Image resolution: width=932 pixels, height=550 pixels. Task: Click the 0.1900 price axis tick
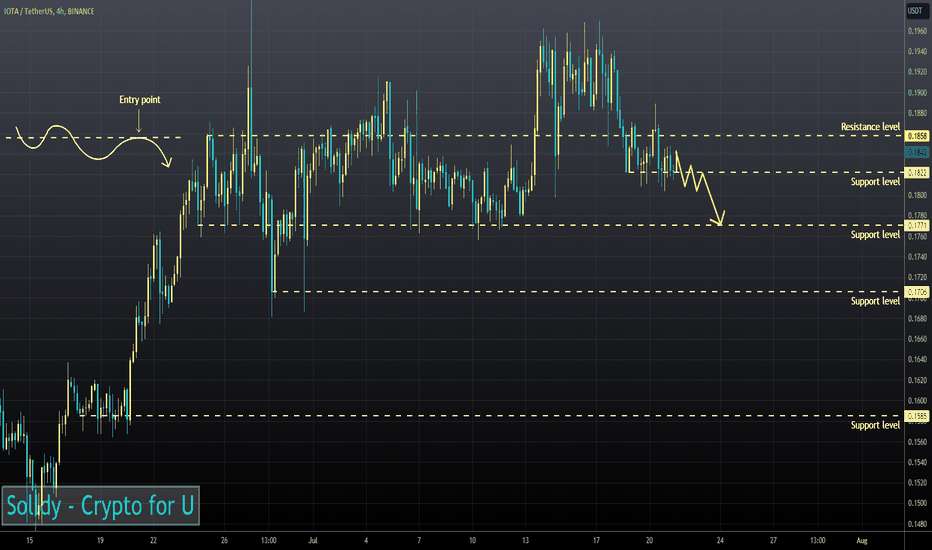click(917, 93)
